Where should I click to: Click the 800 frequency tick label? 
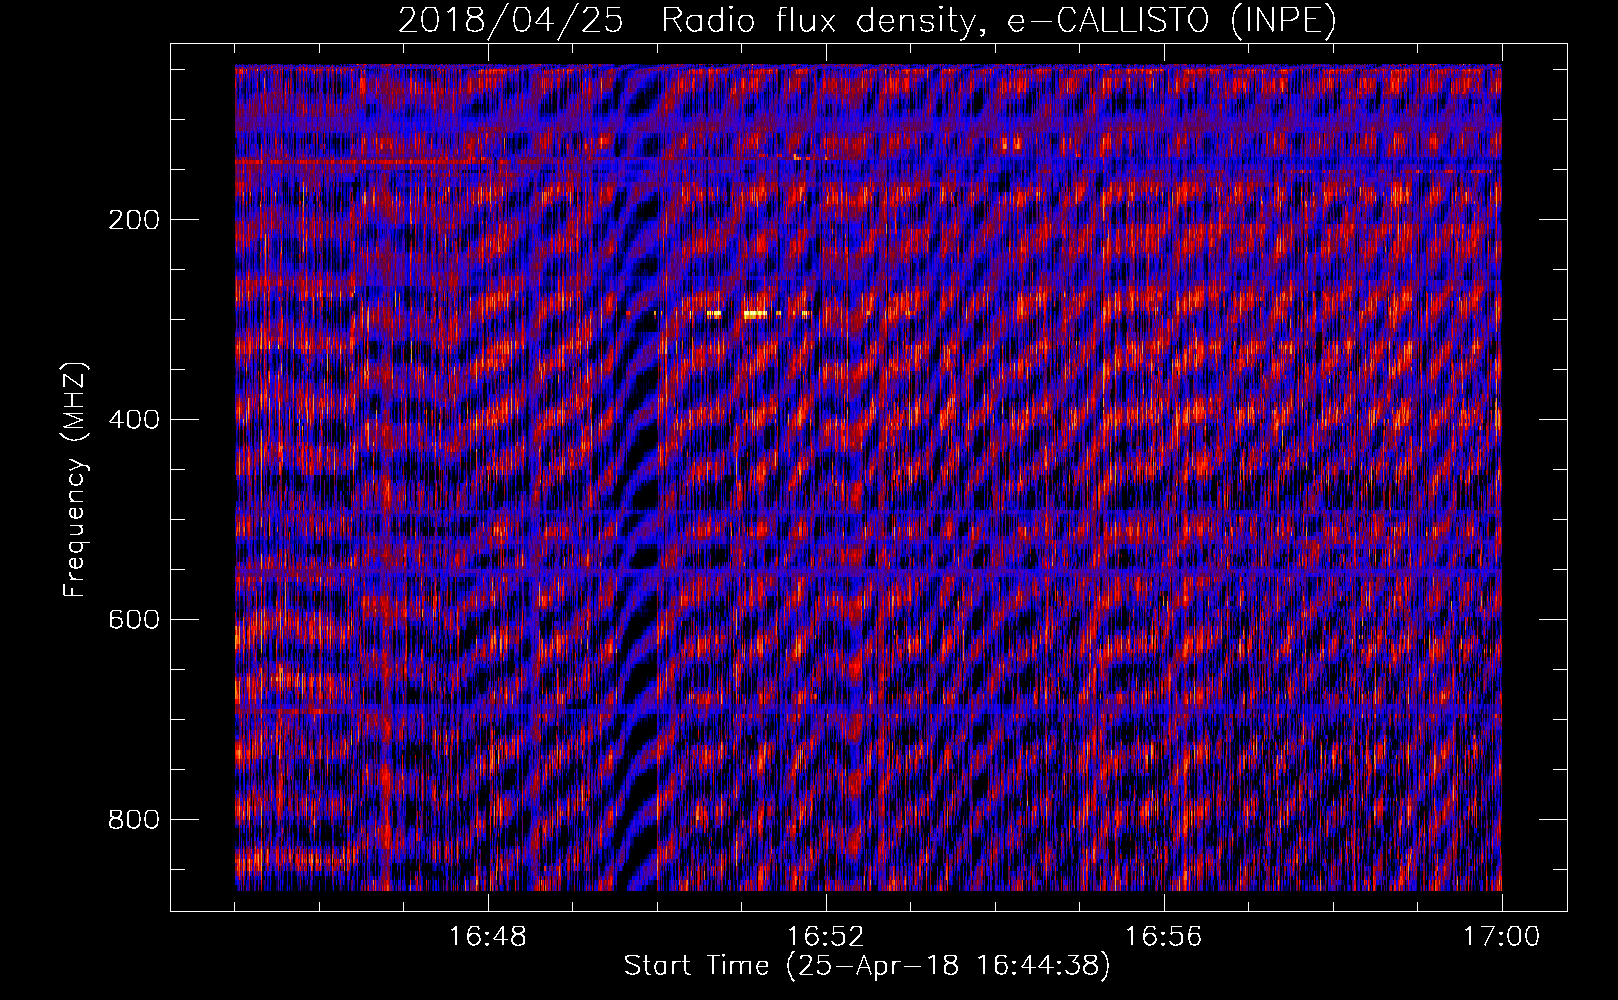click(x=134, y=820)
